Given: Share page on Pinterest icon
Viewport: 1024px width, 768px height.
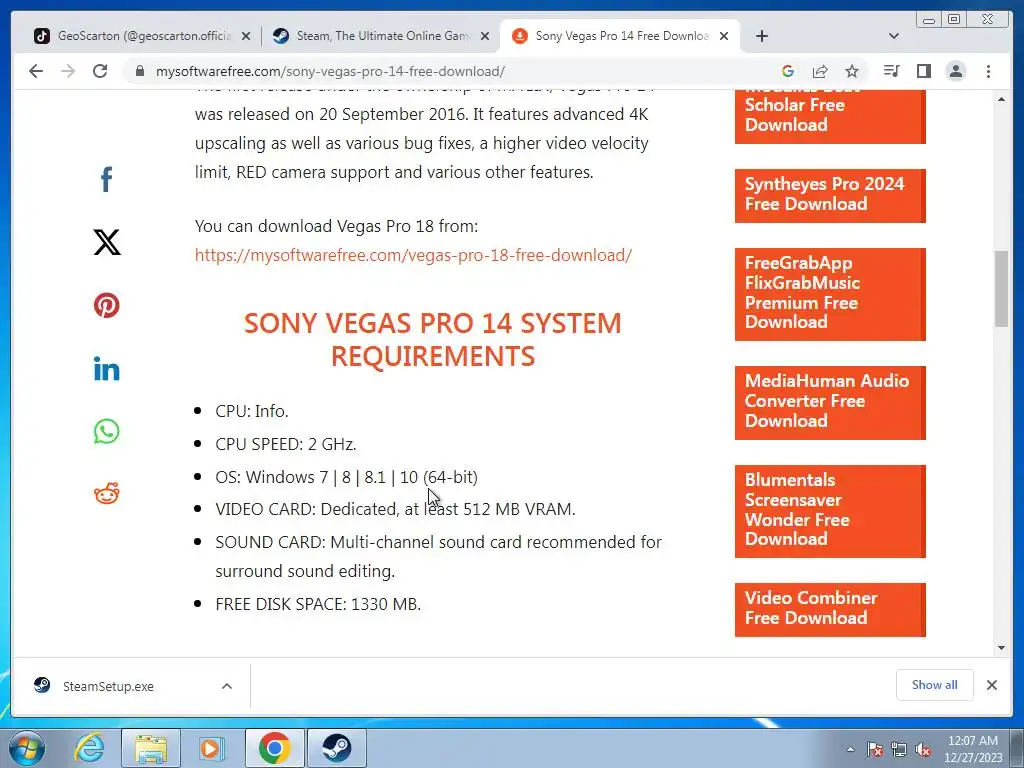Looking at the screenshot, I should click(x=106, y=305).
